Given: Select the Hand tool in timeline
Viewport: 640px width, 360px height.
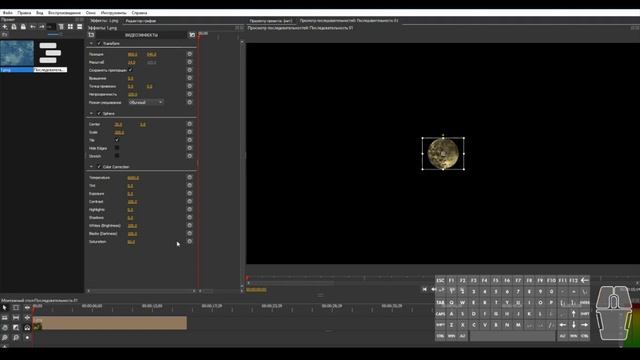Looking at the screenshot, I should pos(5,327).
